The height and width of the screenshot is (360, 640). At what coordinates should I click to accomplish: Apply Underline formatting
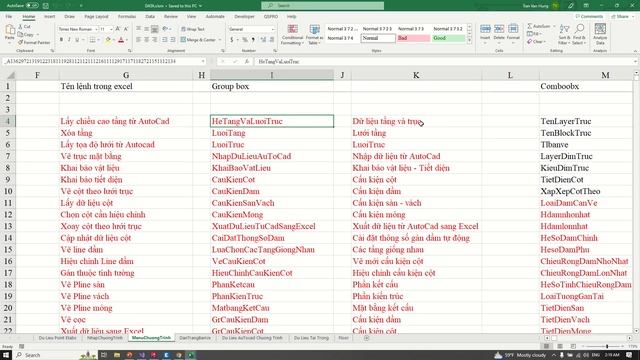[76, 40]
